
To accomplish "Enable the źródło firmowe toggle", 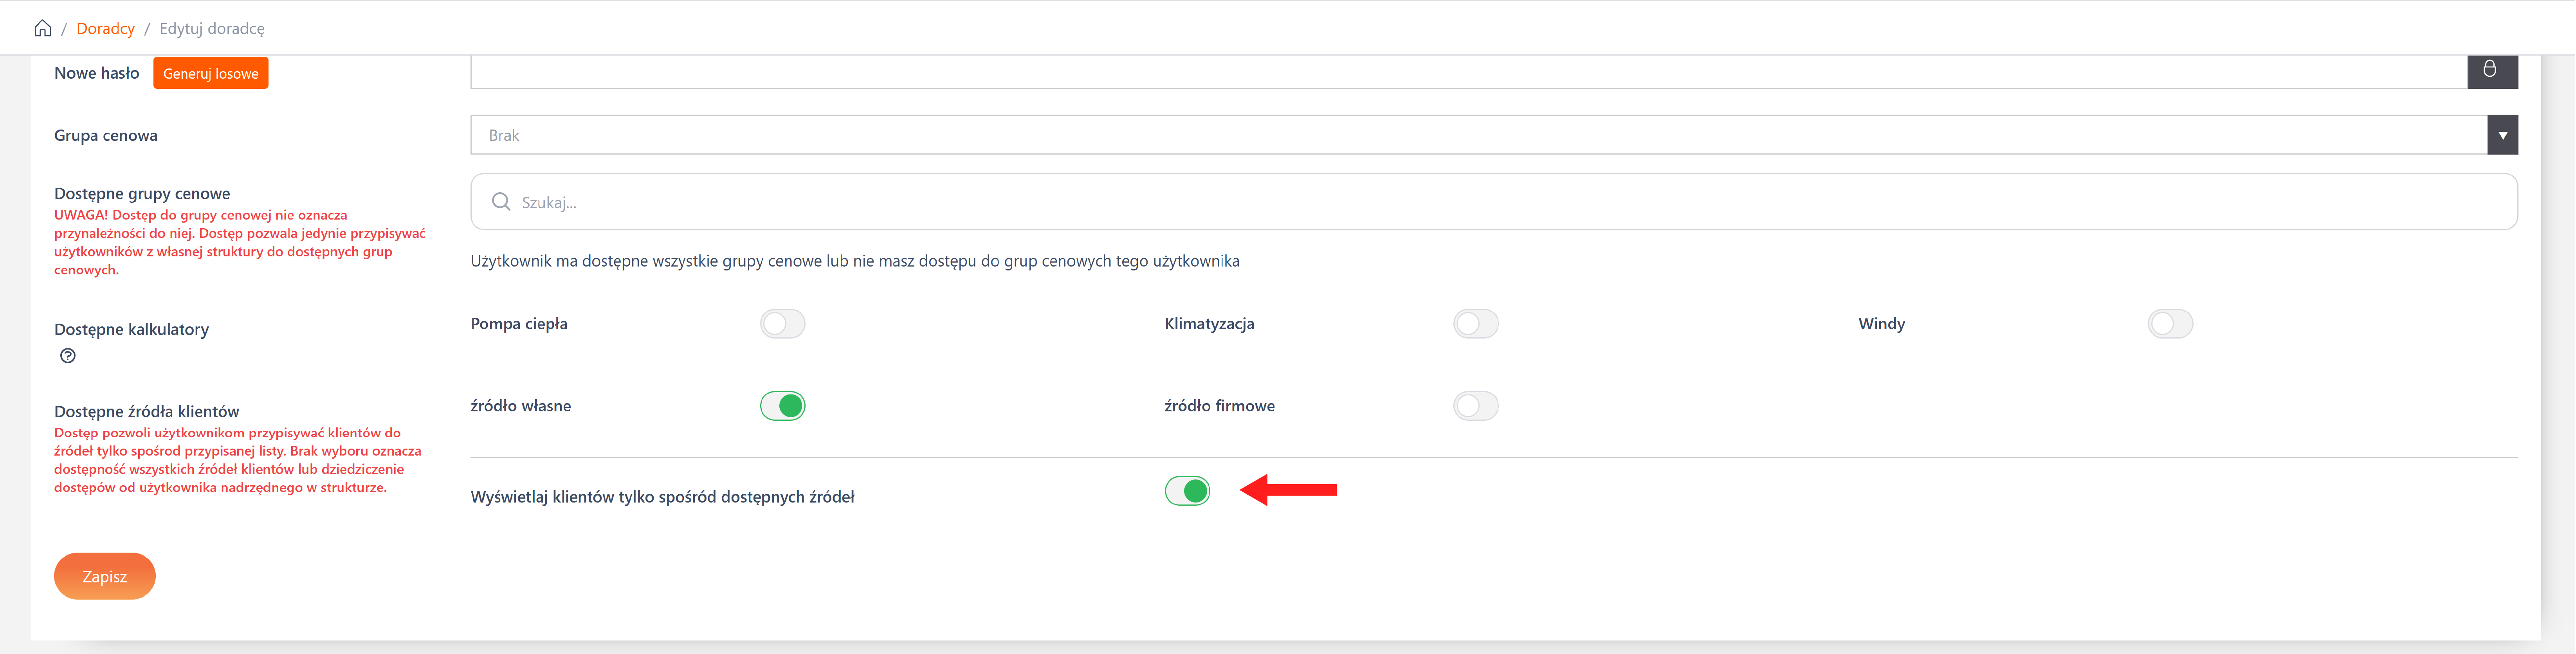I will pos(1475,406).
